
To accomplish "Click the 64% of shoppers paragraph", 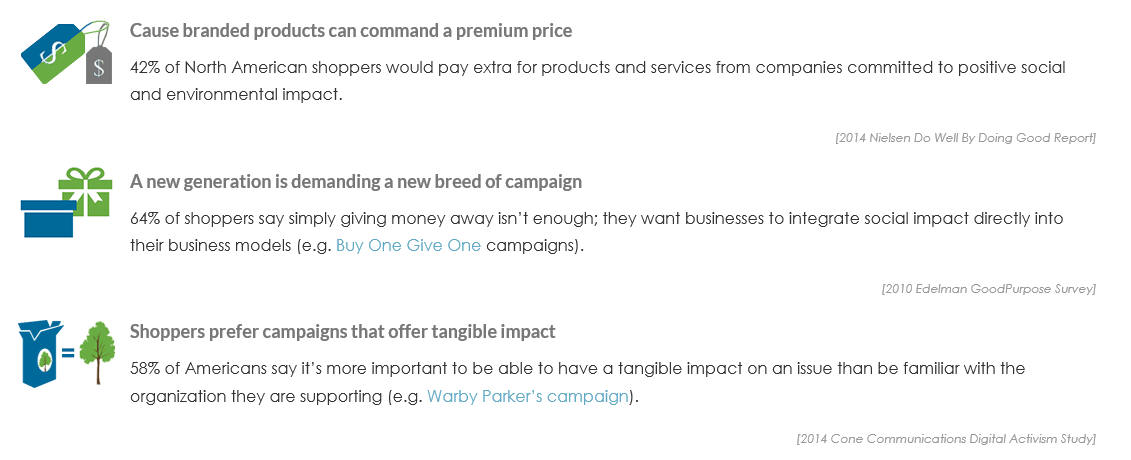I will (x=597, y=231).
